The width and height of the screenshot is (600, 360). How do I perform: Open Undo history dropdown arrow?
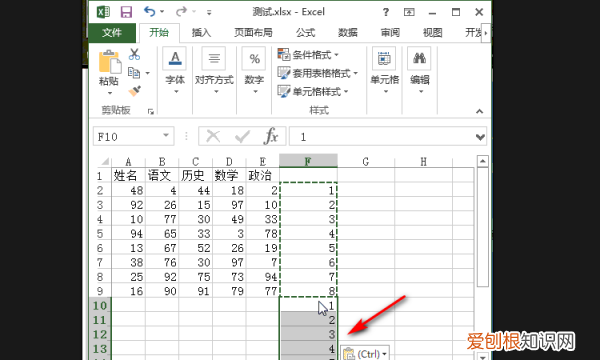162,12
